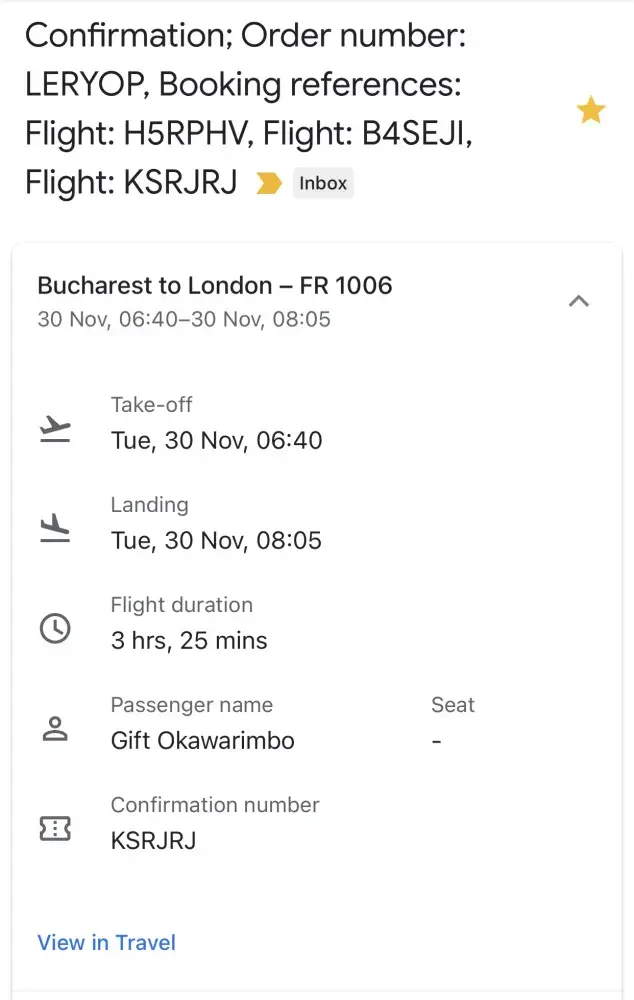Click the ticket confirmation number icon

click(55, 828)
